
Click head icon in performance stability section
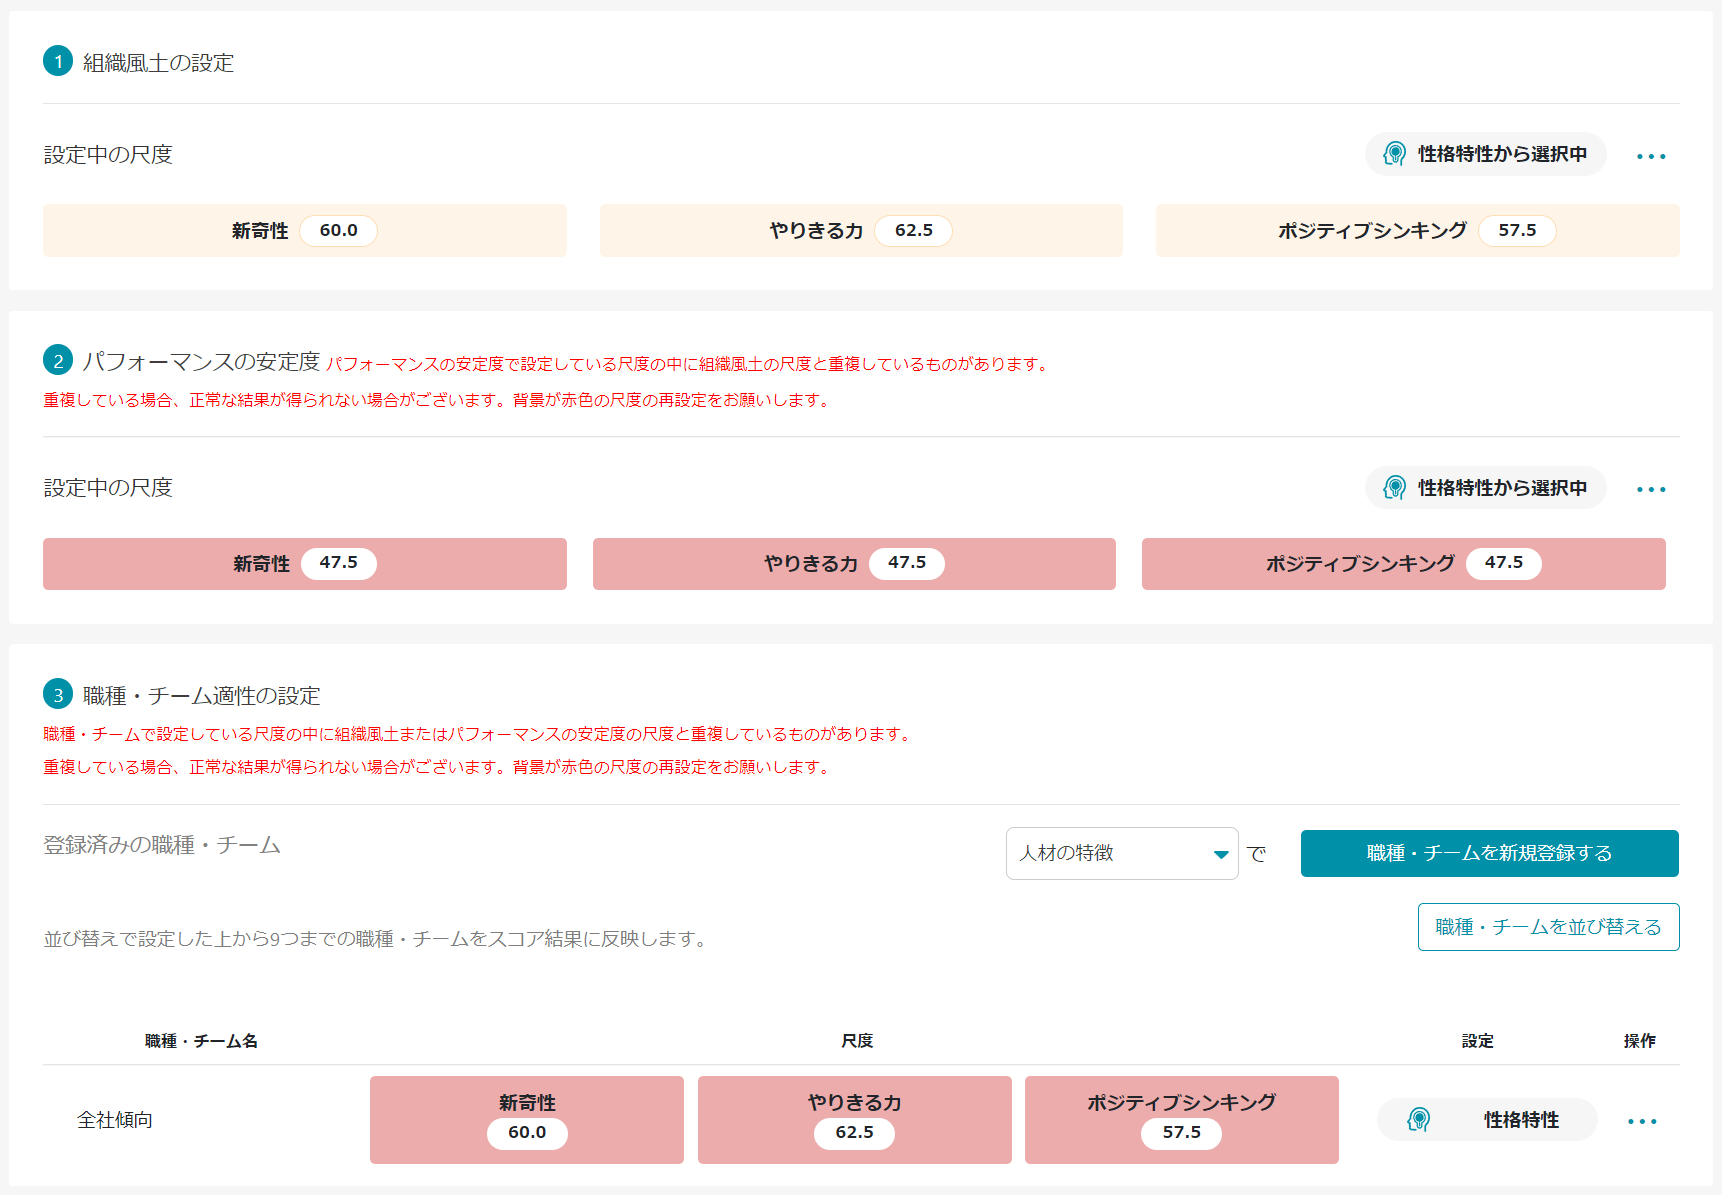click(x=1394, y=488)
